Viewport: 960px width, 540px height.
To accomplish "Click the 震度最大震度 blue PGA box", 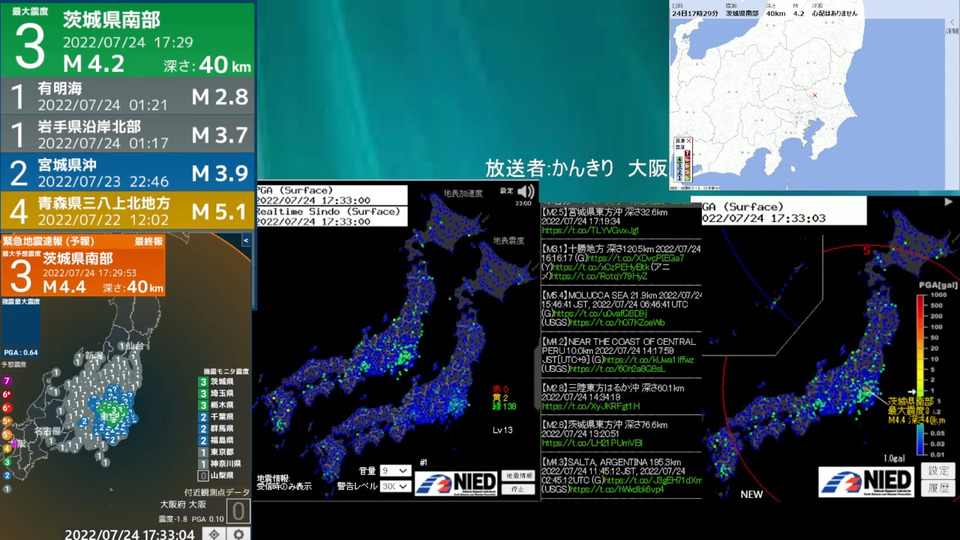I will [21, 331].
